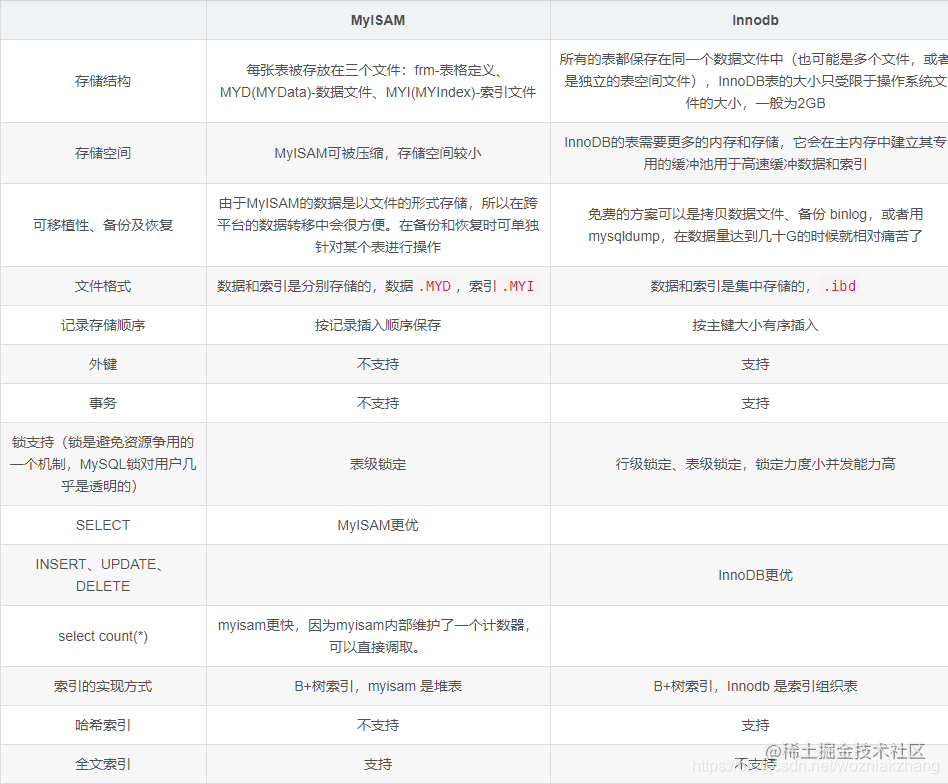Click B+树索引，myisam 是堆表 cell
The width and height of the screenshot is (948, 784).
click(378, 686)
